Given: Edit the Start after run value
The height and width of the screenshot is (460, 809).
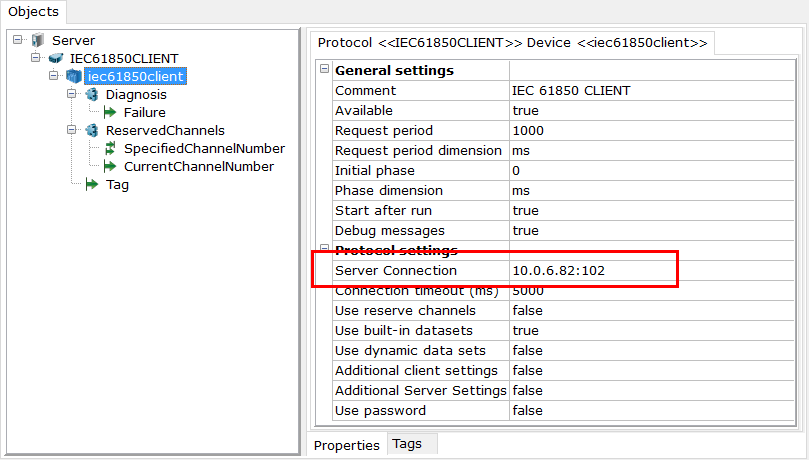Looking at the screenshot, I should click(652, 210).
